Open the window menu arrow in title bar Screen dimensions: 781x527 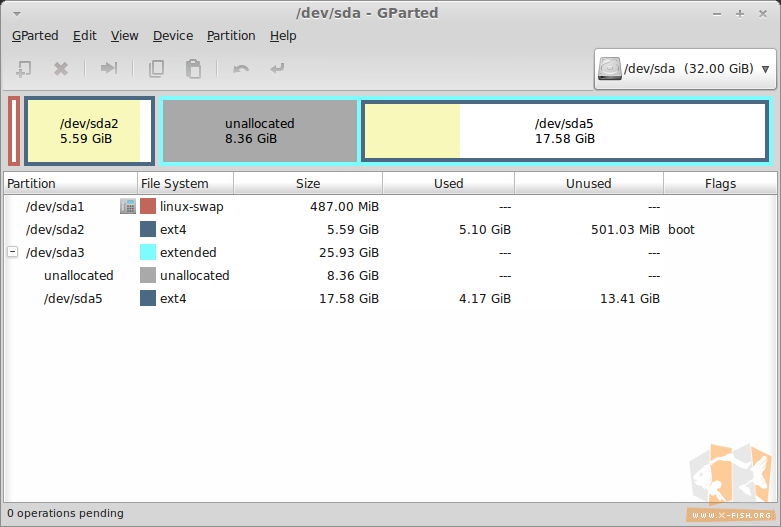(16, 14)
